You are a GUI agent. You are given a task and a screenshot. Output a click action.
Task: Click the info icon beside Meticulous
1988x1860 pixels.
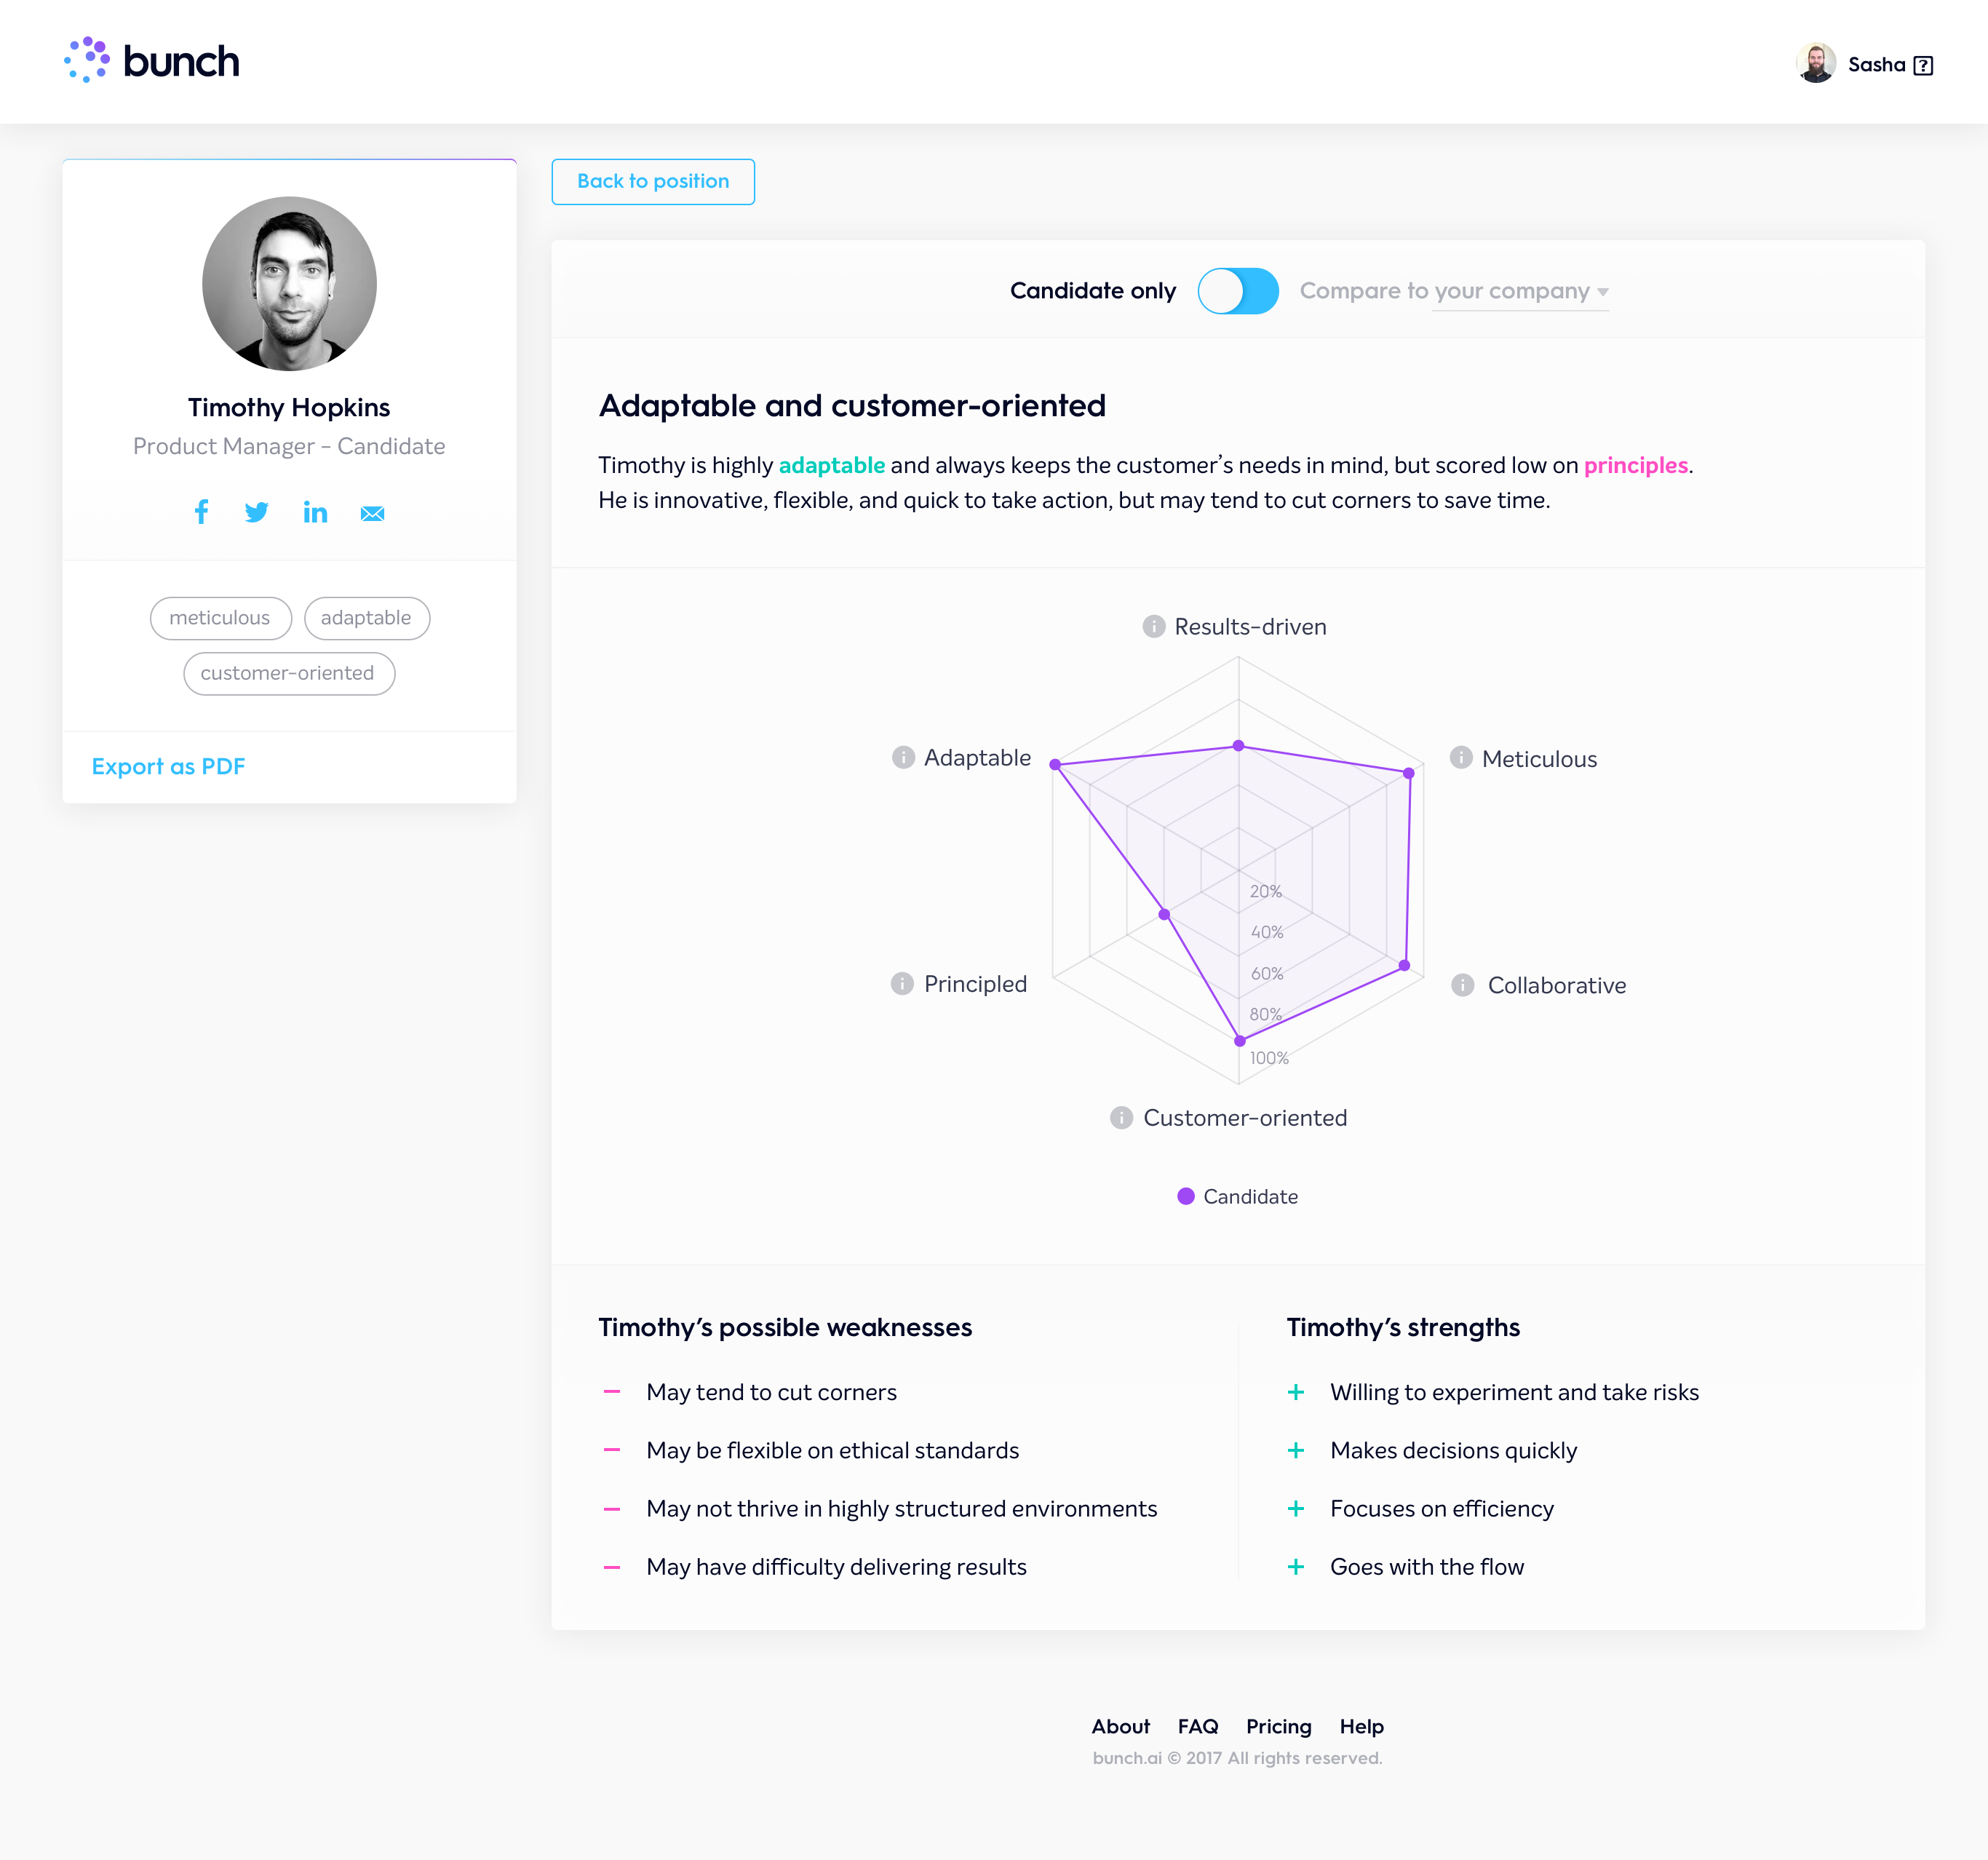[1461, 758]
